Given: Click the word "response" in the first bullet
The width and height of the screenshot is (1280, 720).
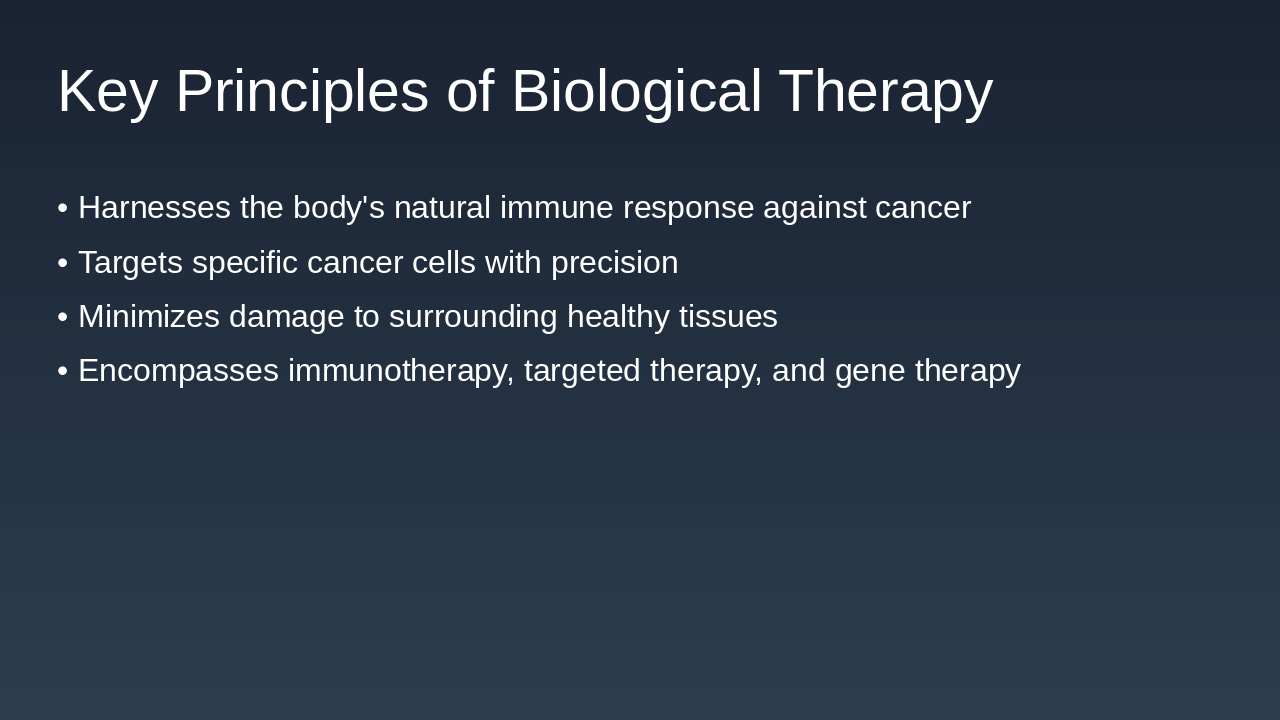Looking at the screenshot, I should point(688,208).
